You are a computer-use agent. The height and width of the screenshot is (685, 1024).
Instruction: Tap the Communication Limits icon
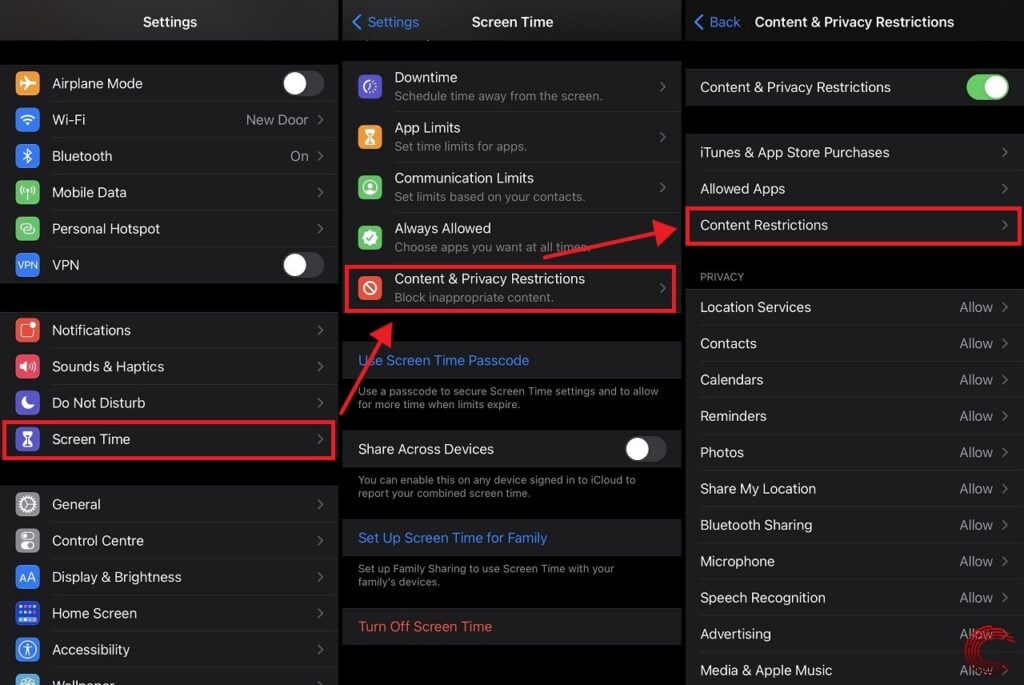(x=370, y=187)
